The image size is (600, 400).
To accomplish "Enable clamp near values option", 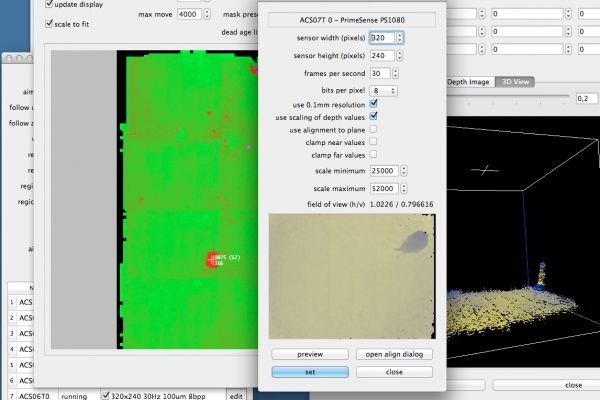I will (x=374, y=142).
